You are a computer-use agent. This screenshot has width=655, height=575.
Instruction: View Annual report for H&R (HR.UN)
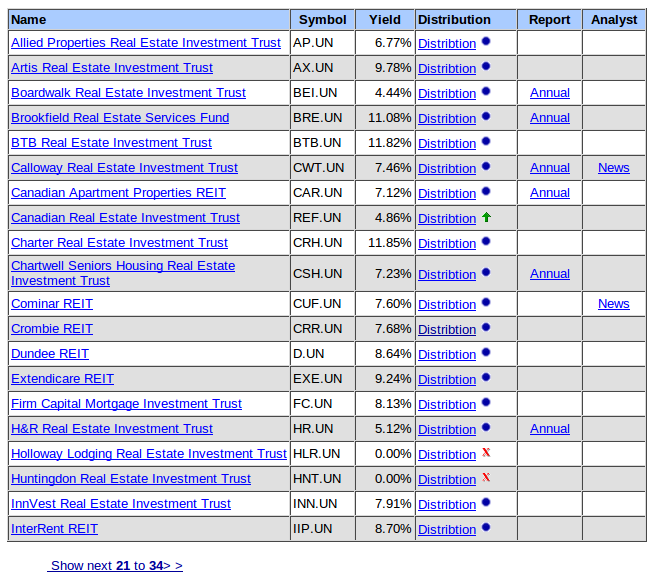click(550, 429)
